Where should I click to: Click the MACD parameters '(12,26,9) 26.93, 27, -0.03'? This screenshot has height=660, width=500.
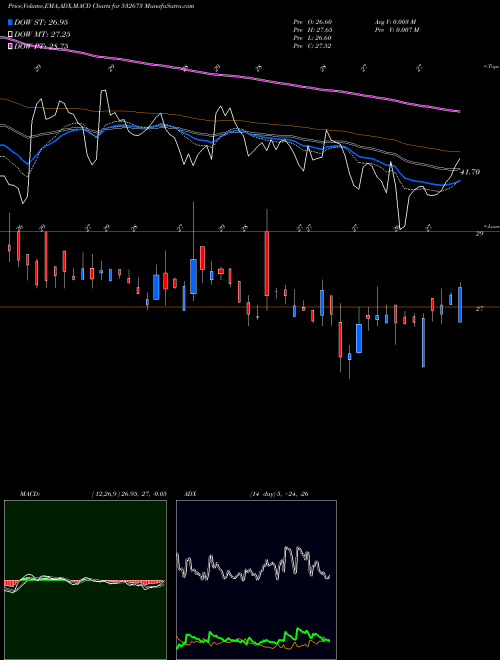(x=129, y=493)
